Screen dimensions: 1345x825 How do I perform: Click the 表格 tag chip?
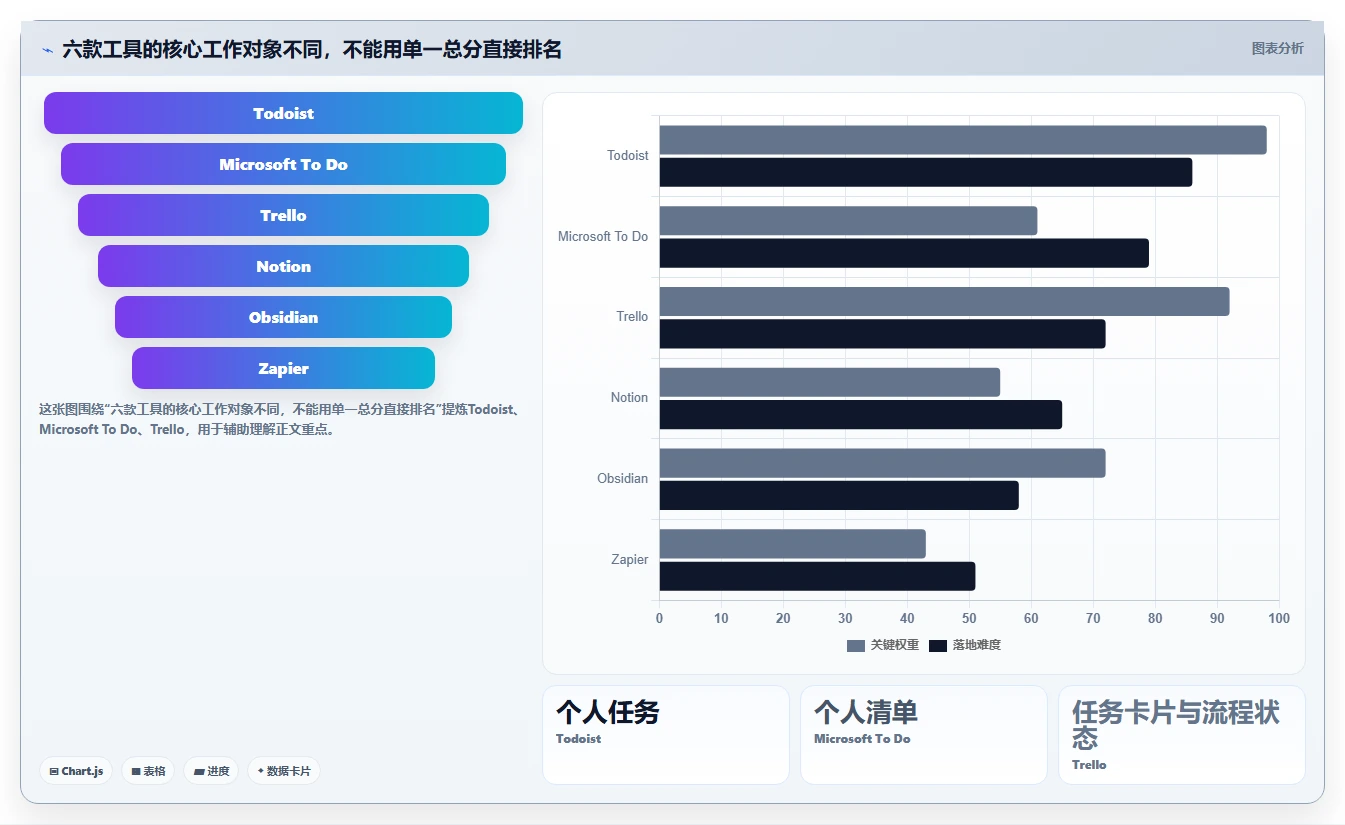click(148, 771)
